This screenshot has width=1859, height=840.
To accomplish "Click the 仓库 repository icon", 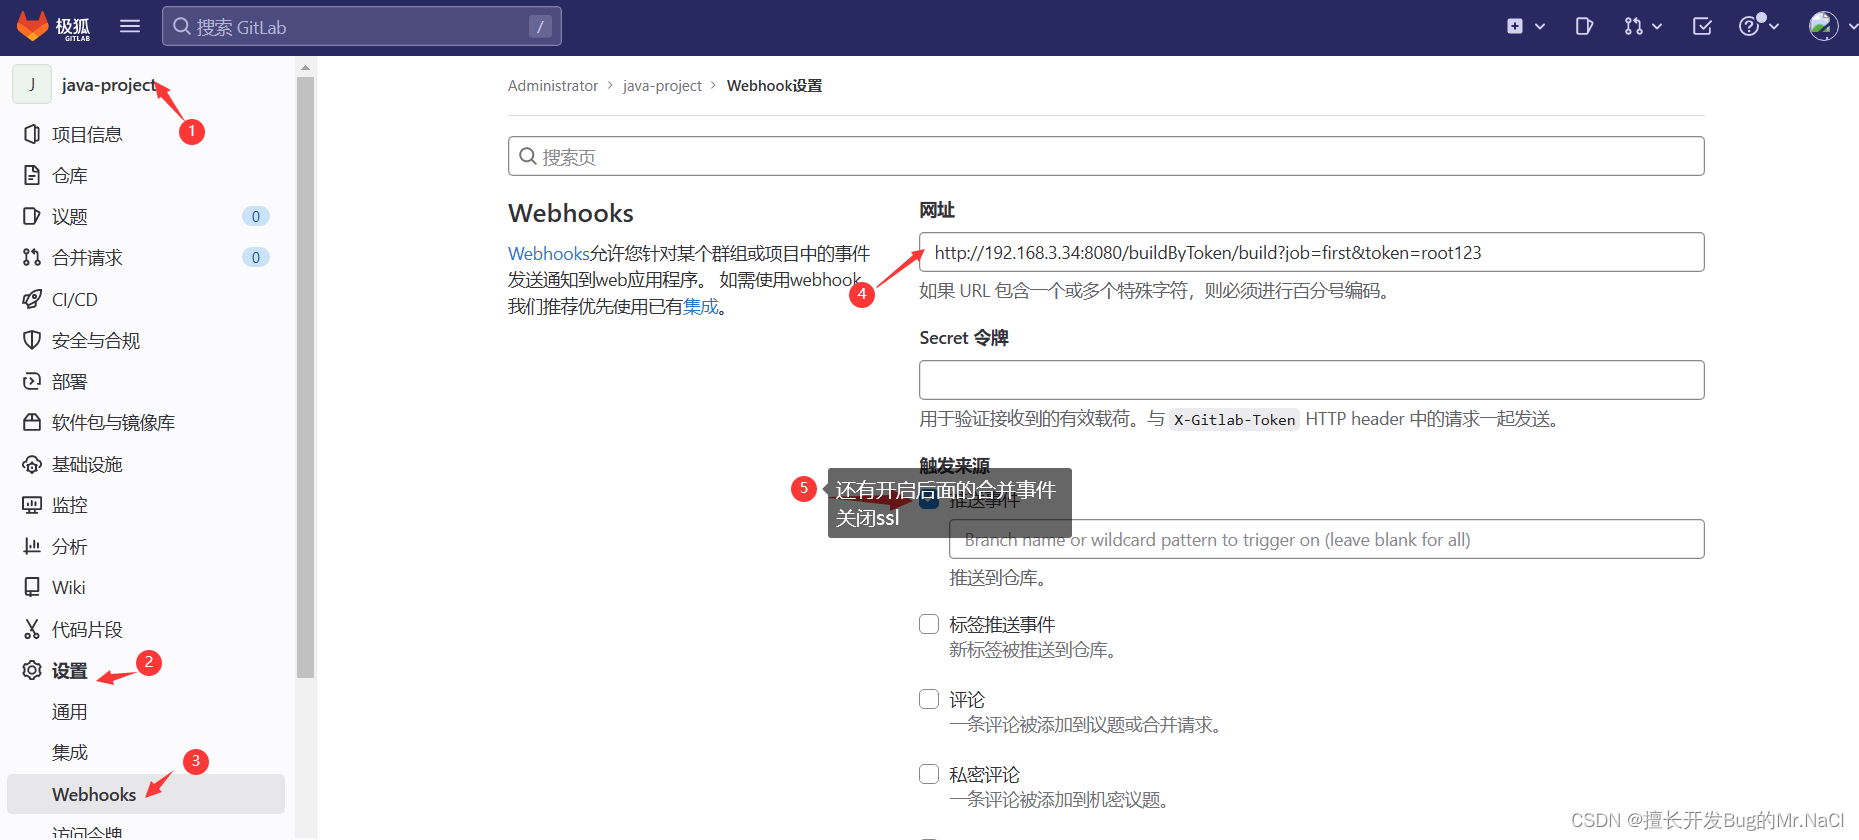I will click(32, 175).
